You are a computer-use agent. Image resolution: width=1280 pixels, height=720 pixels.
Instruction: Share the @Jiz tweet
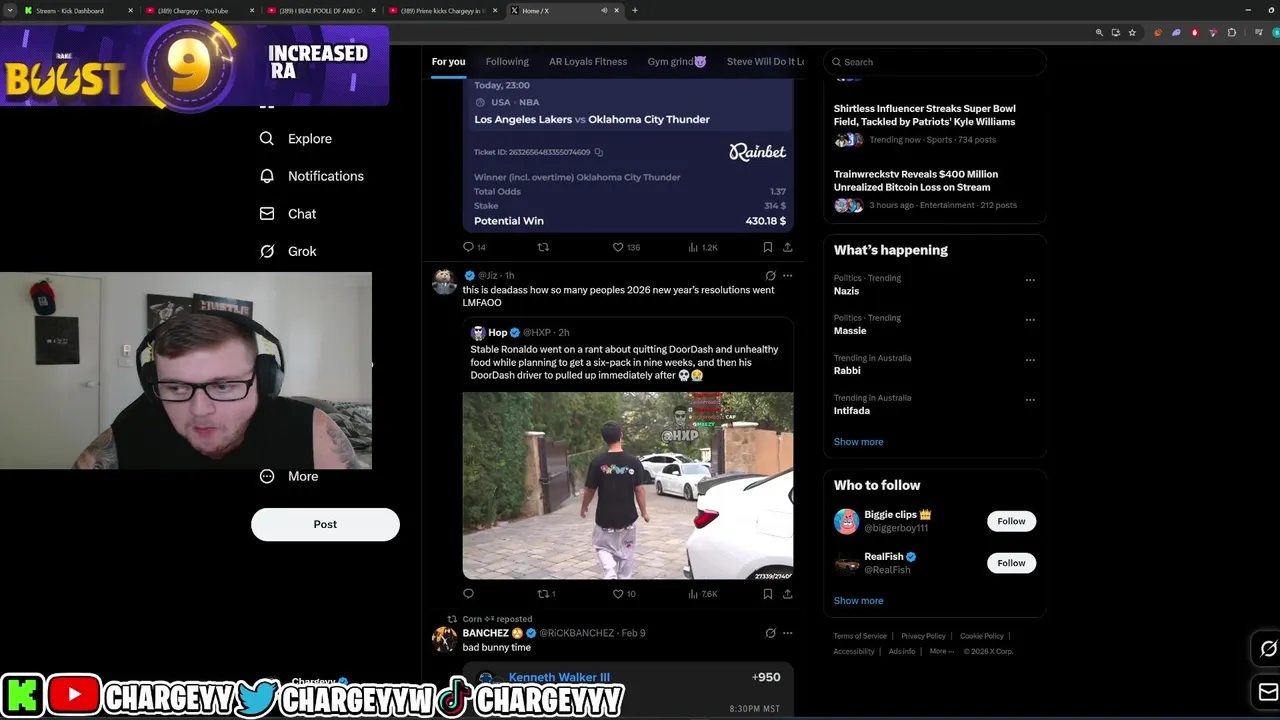[788, 594]
